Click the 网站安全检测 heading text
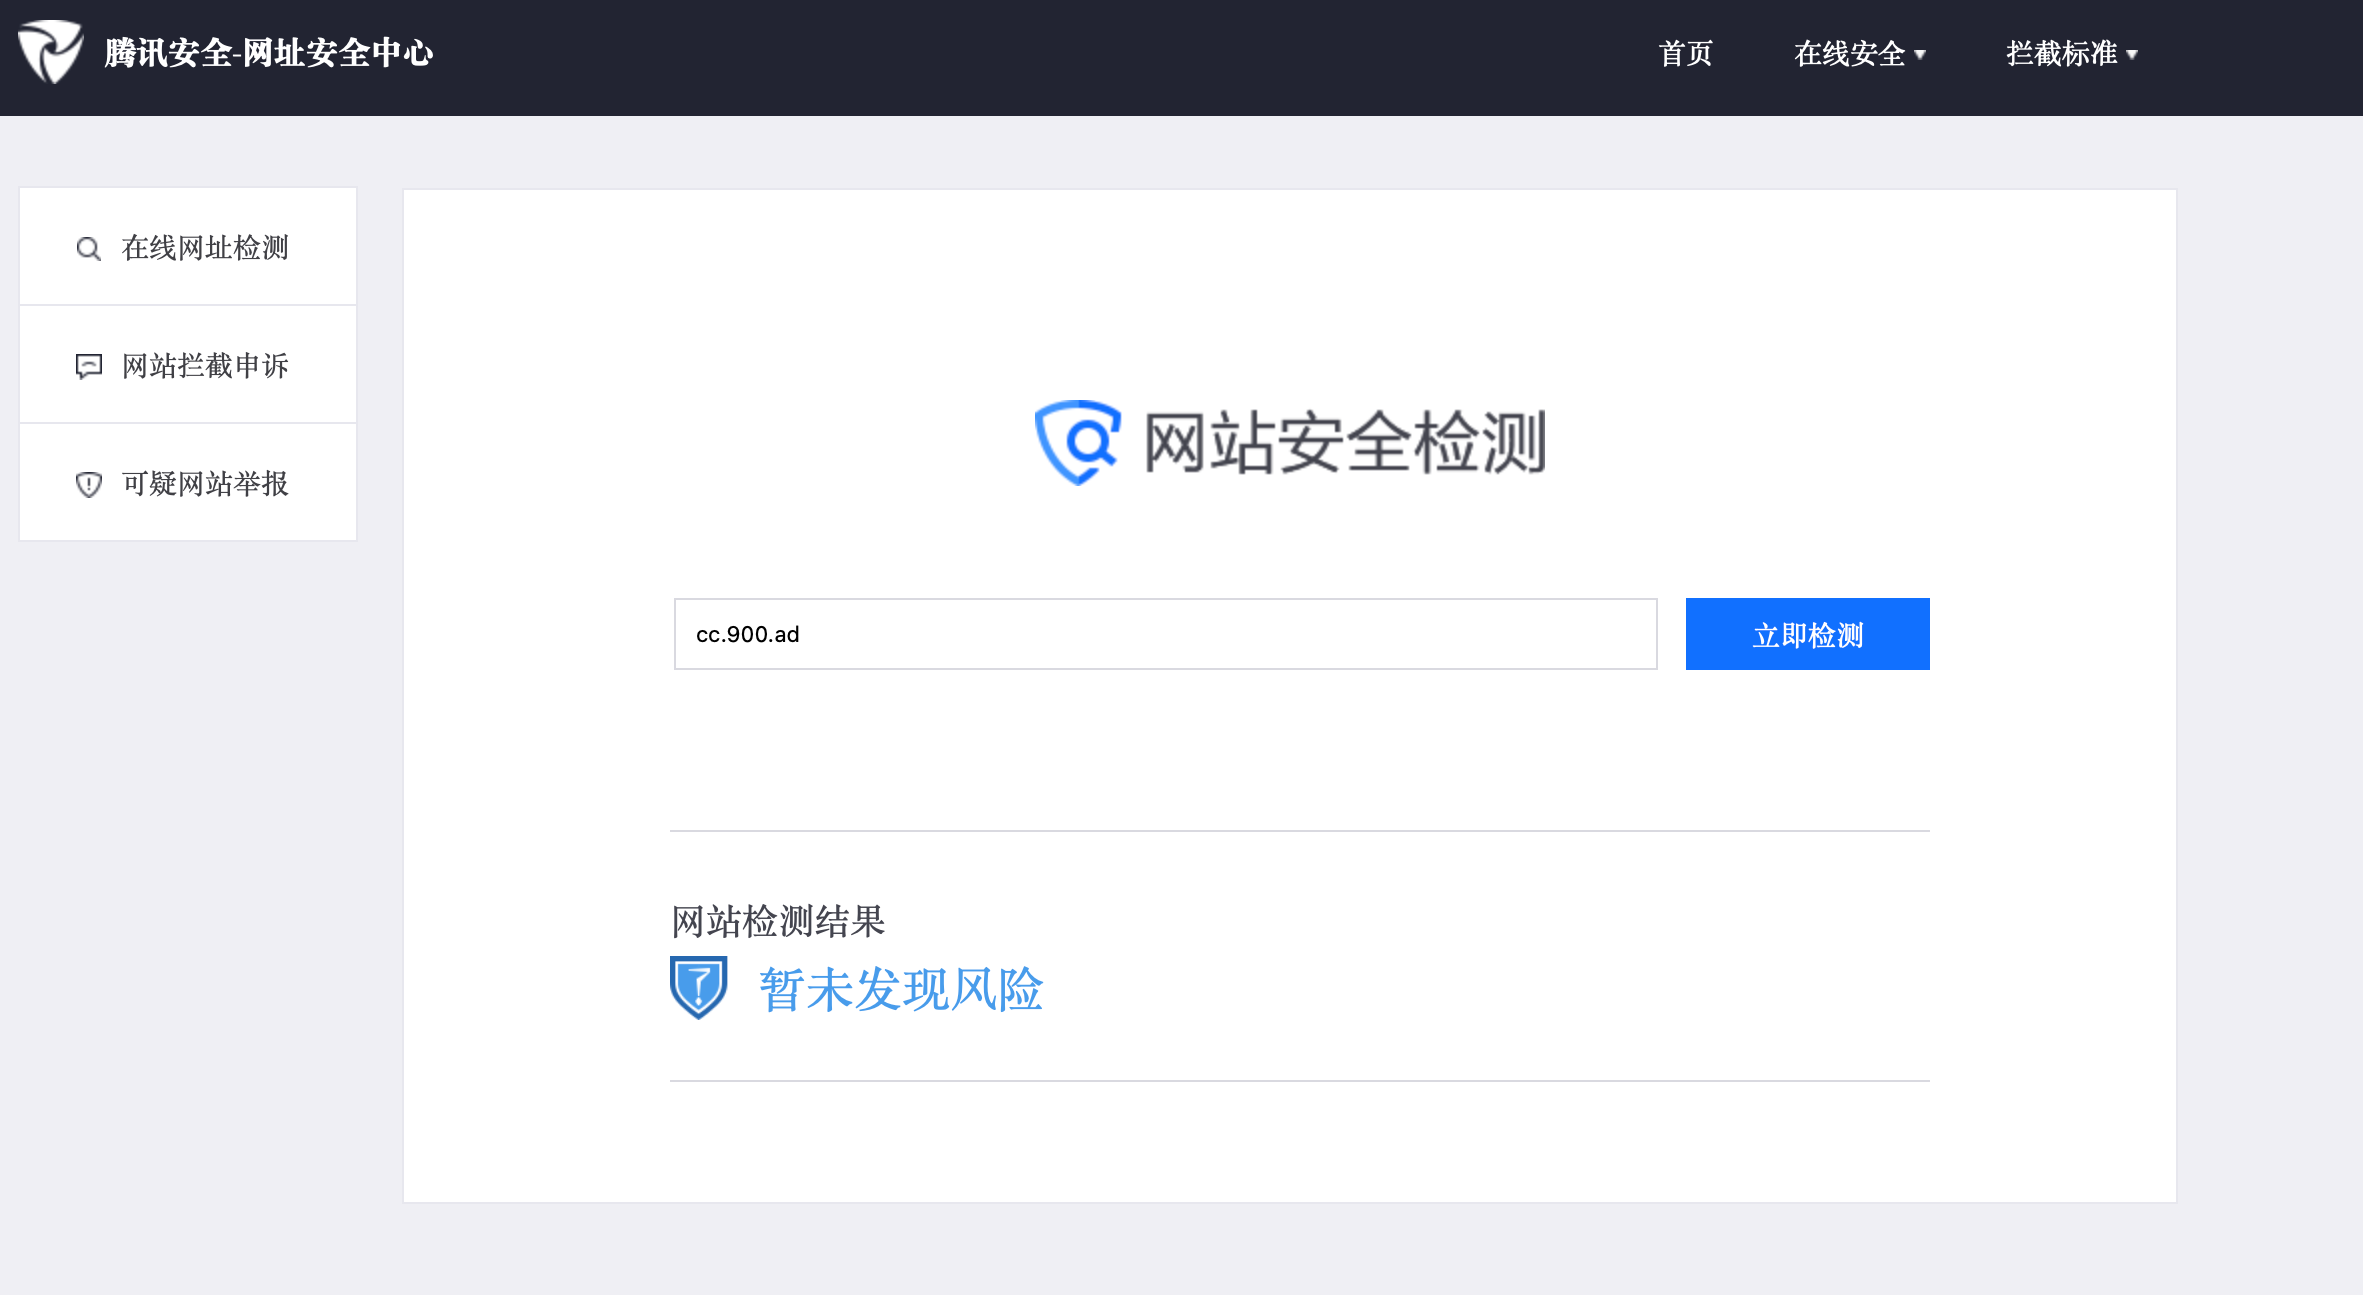This screenshot has height=1296, width=2364. point(1344,443)
